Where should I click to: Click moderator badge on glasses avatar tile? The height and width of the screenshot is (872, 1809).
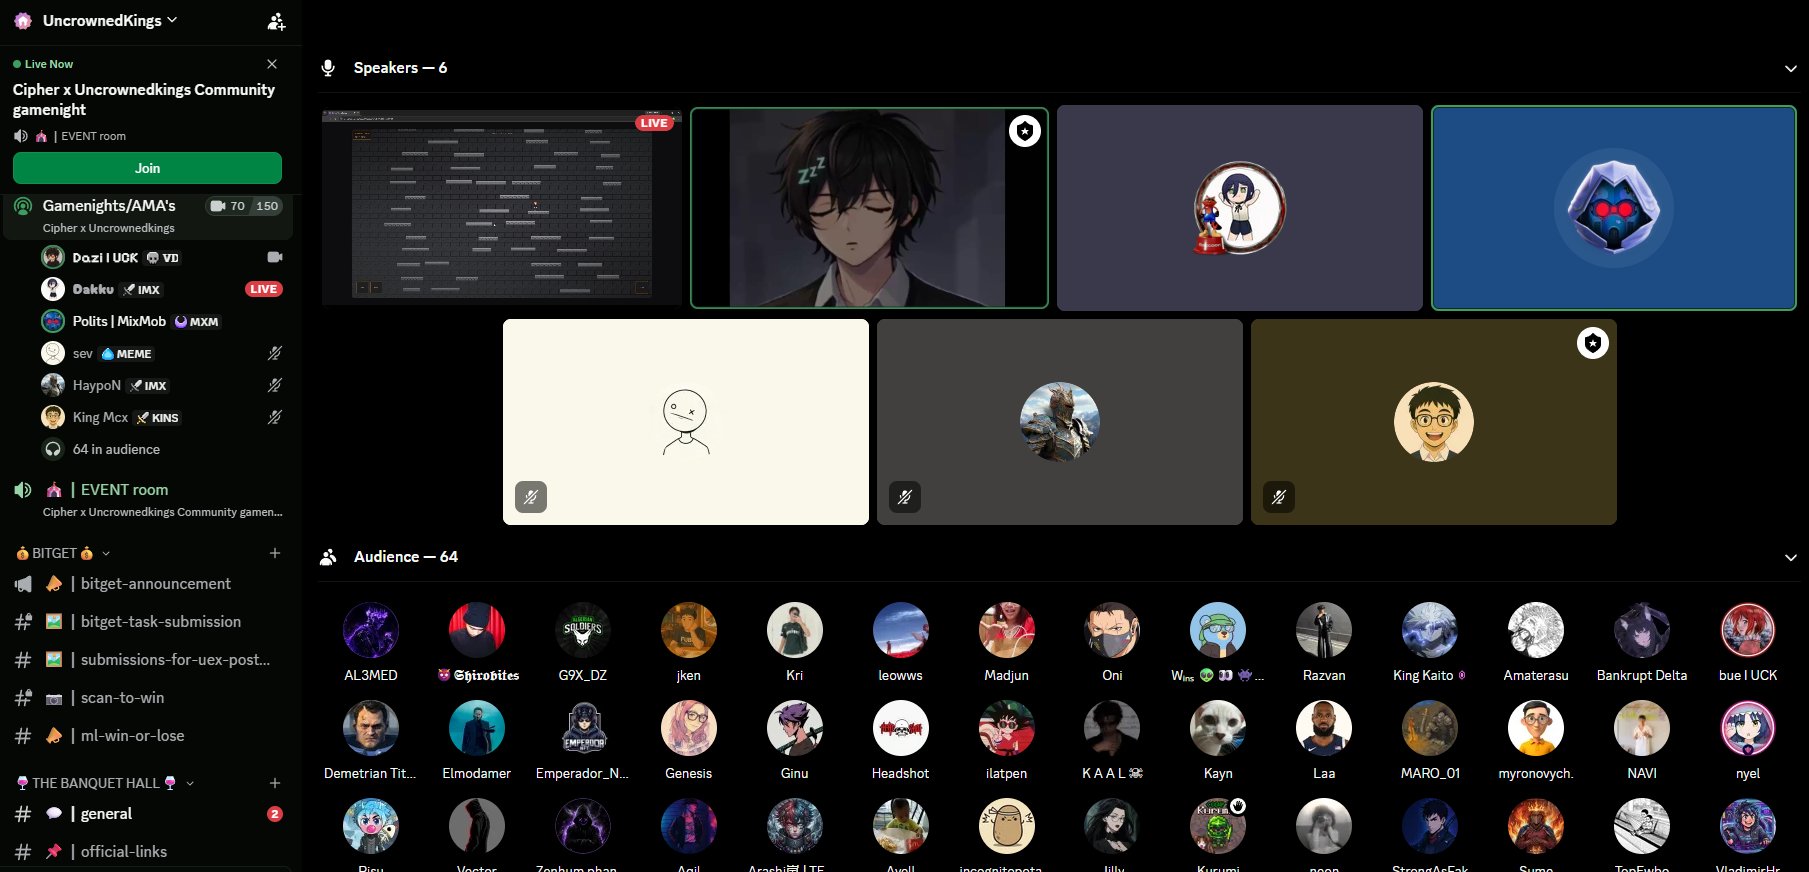1593,344
